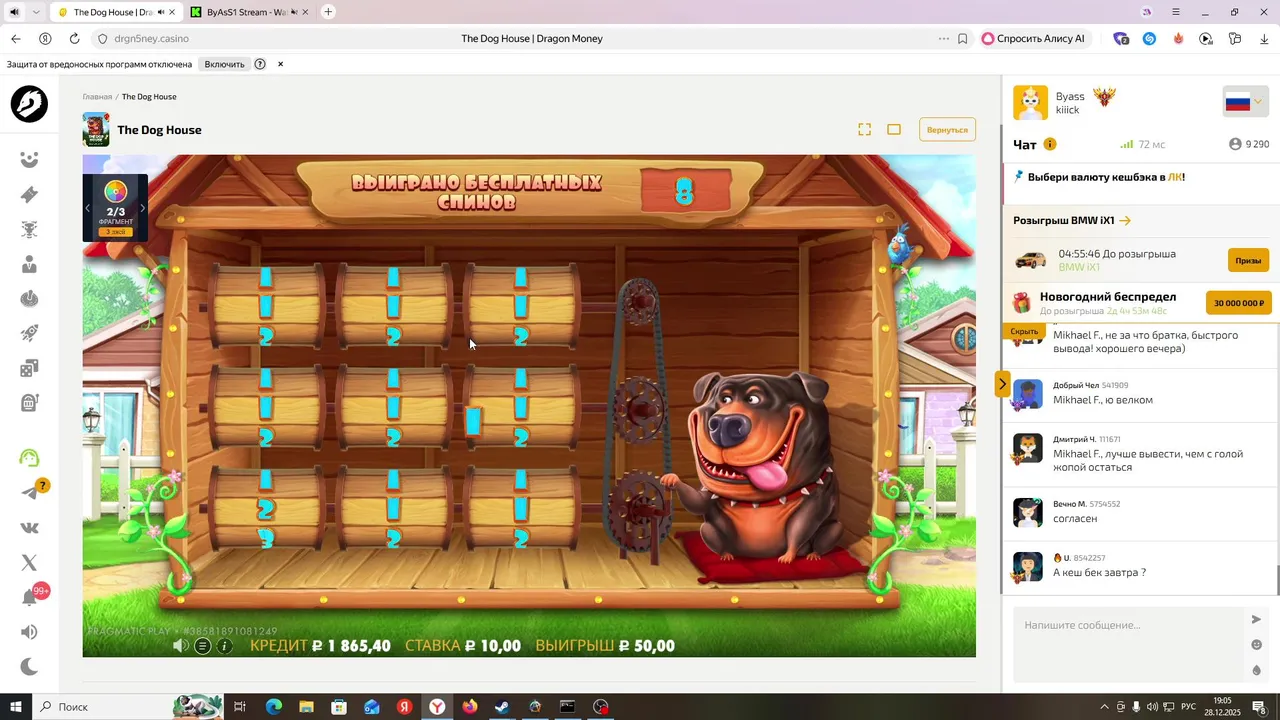This screenshot has width=1280, height=720.
Task: Enter fullscreen mode for The Dog House
Action: pyautogui.click(x=865, y=129)
